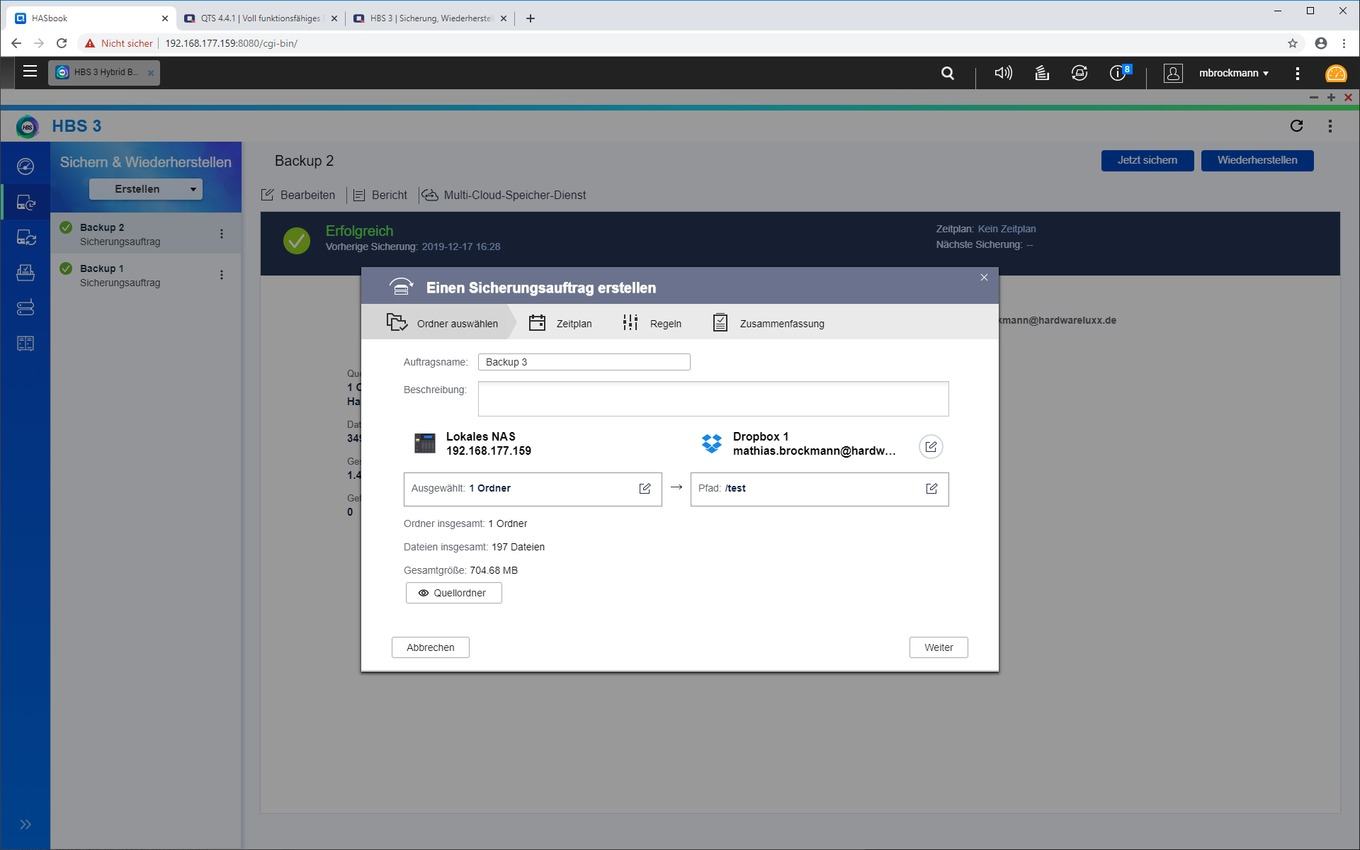The height and width of the screenshot is (850, 1360).
Task: Open Multi-Cloud-Speicher-Dienst link
Action: [503, 195]
